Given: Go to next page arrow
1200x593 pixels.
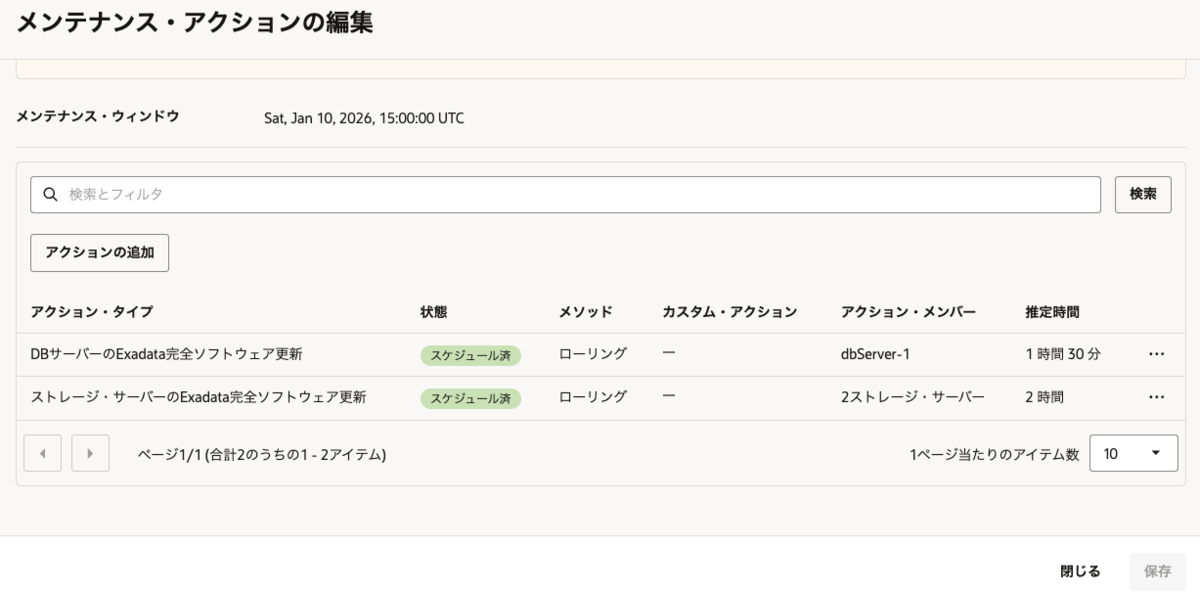Looking at the screenshot, I should [x=90, y=453].
